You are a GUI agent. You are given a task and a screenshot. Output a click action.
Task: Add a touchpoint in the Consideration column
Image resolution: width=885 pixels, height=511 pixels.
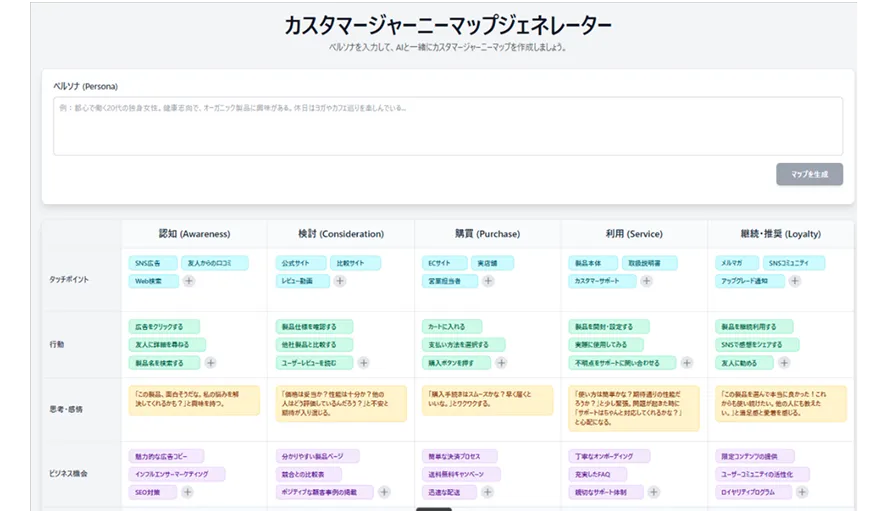coord(339,281)
